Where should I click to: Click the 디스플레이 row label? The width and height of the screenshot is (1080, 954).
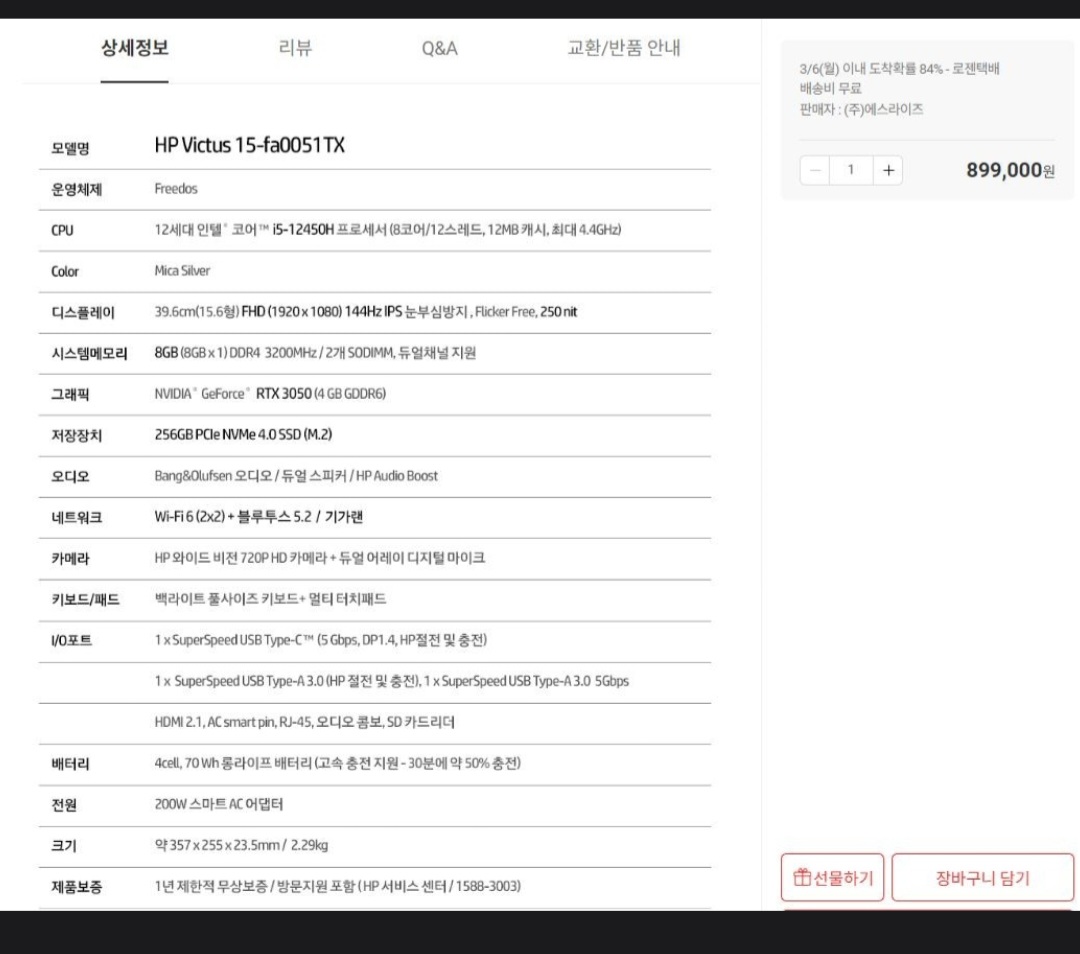click(83, 313)
